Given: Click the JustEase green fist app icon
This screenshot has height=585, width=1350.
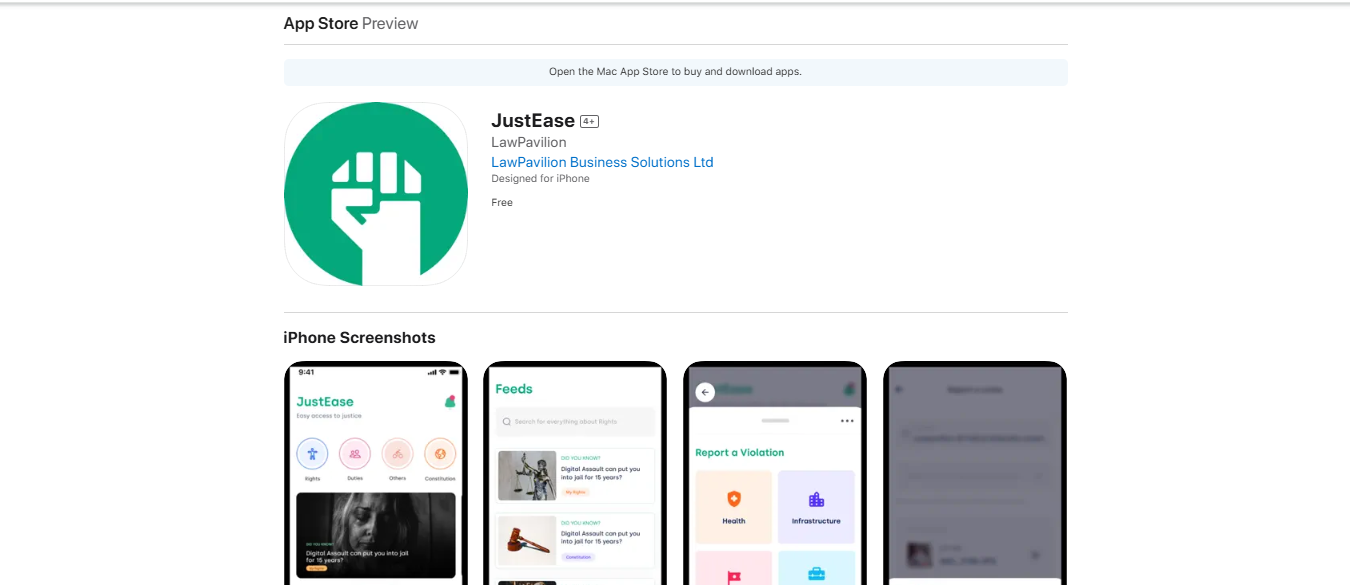Looking at the screenshot, I should [376, 194].
